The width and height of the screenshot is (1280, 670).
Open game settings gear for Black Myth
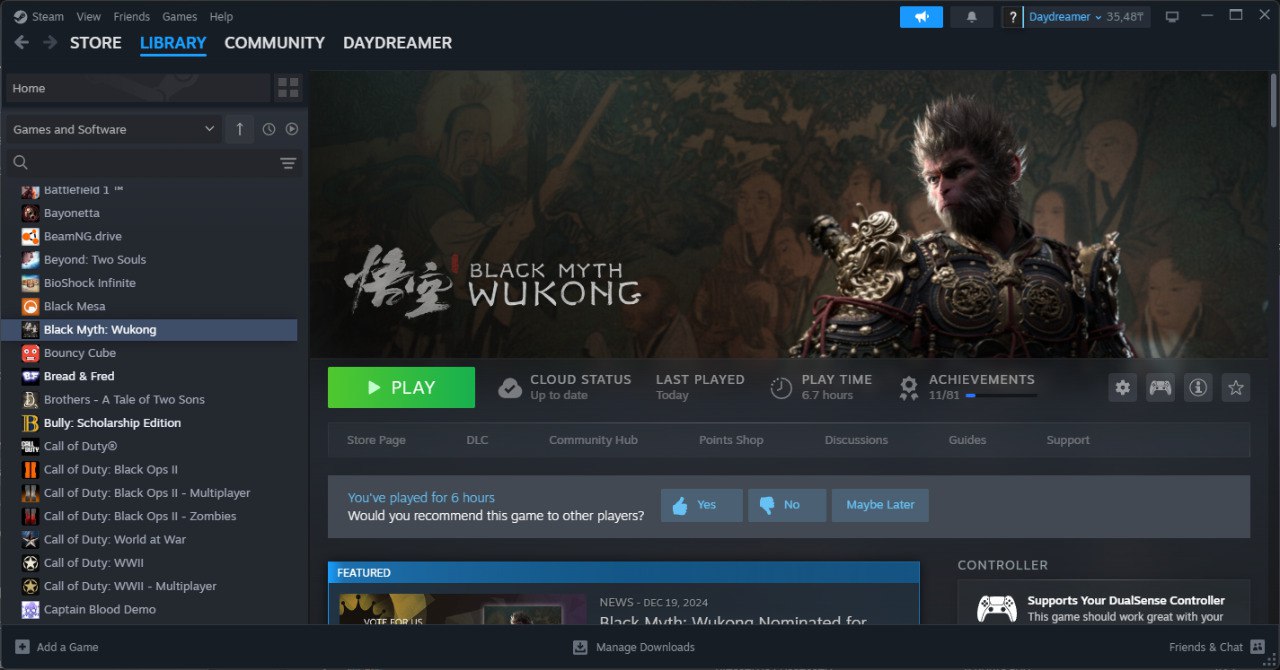click(x=1123, y=388)
